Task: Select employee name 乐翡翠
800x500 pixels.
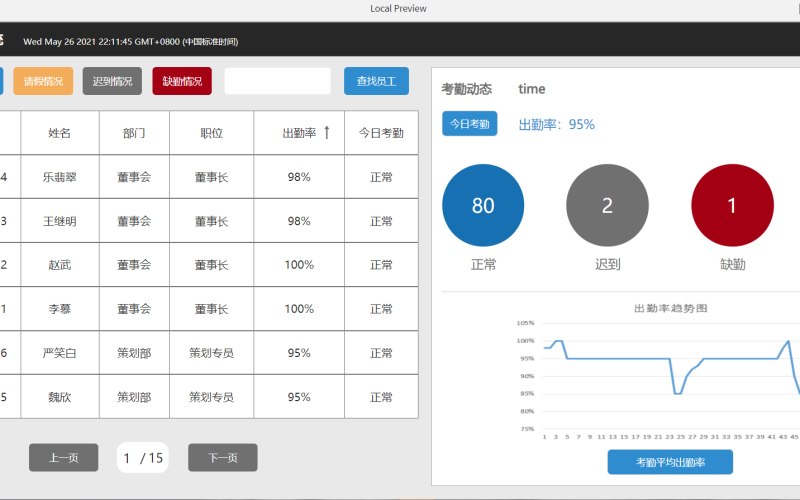Action: point(60,177)
